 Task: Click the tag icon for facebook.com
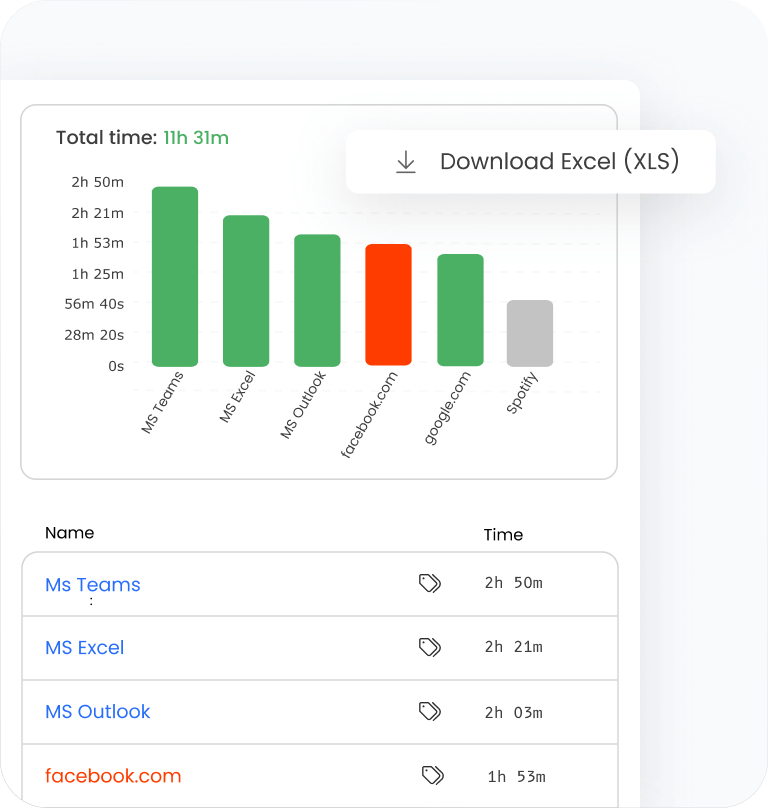(432, 775)
